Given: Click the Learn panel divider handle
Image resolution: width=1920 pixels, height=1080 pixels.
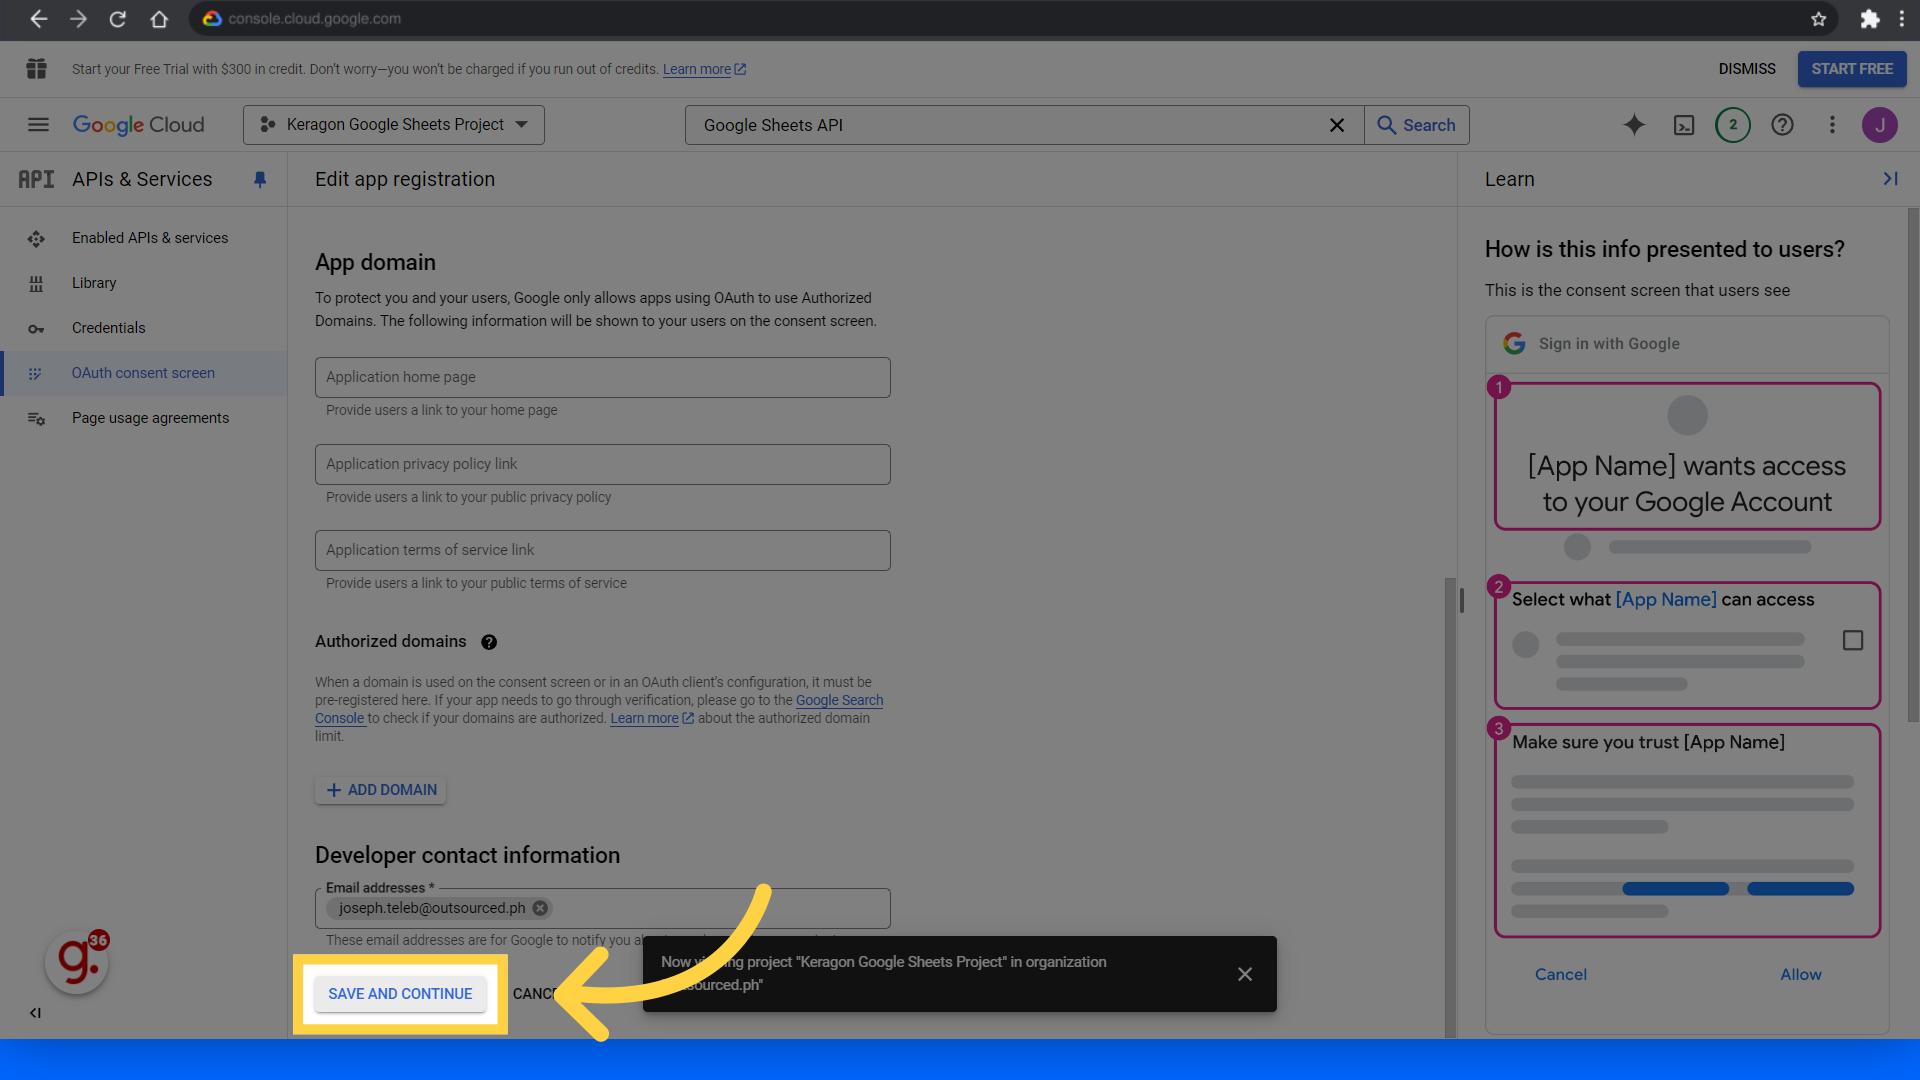Looking at the screenshot, I should 1461,600.
